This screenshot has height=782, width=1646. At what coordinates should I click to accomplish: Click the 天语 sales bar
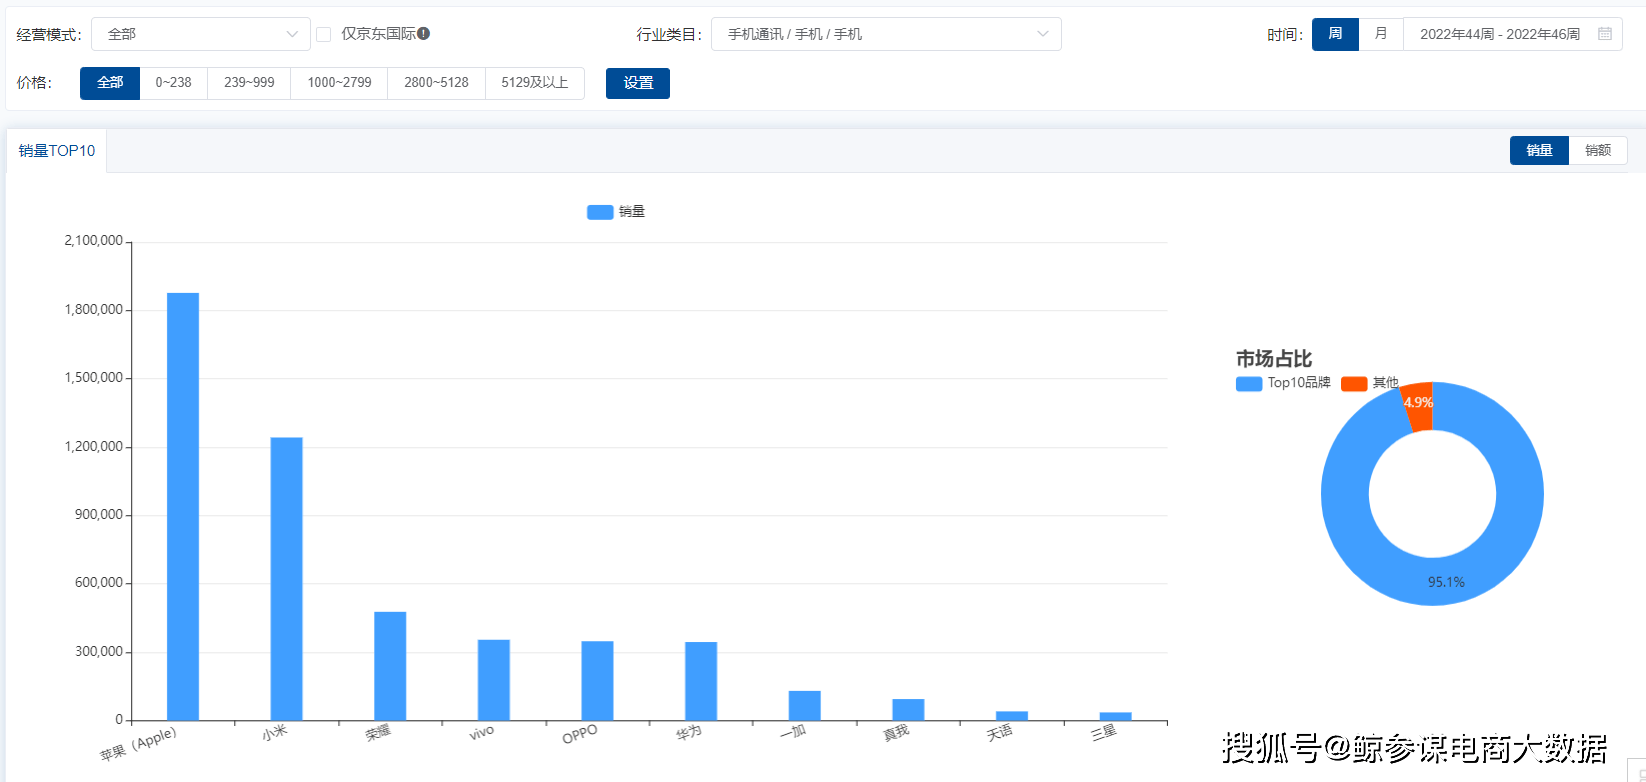(x=1012, y=716)
